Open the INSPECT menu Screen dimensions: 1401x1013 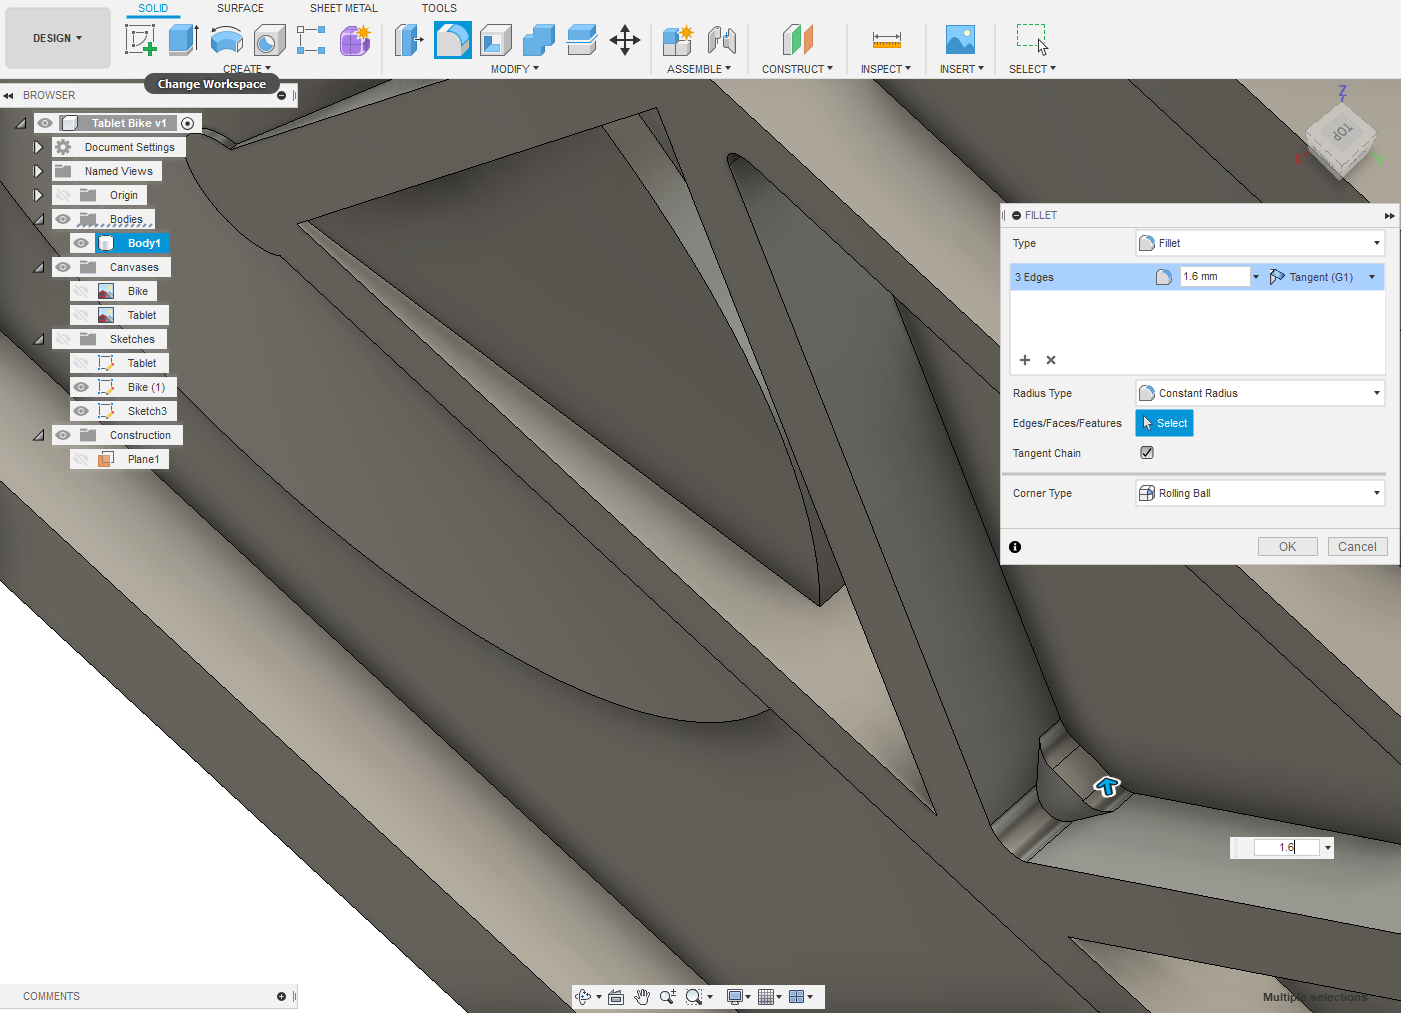click(x=886, y=69)
